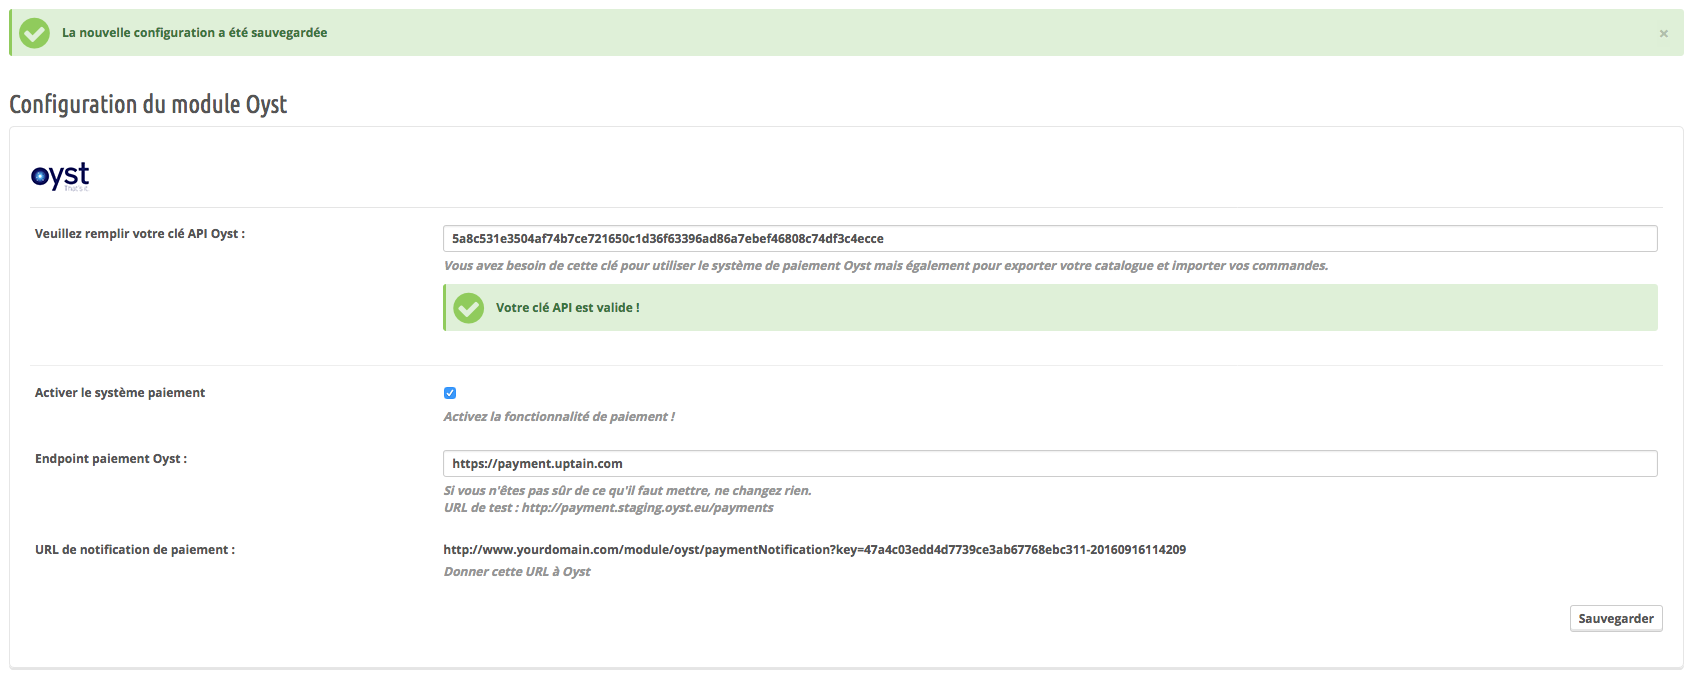Select the payment notification URL text

815,549
